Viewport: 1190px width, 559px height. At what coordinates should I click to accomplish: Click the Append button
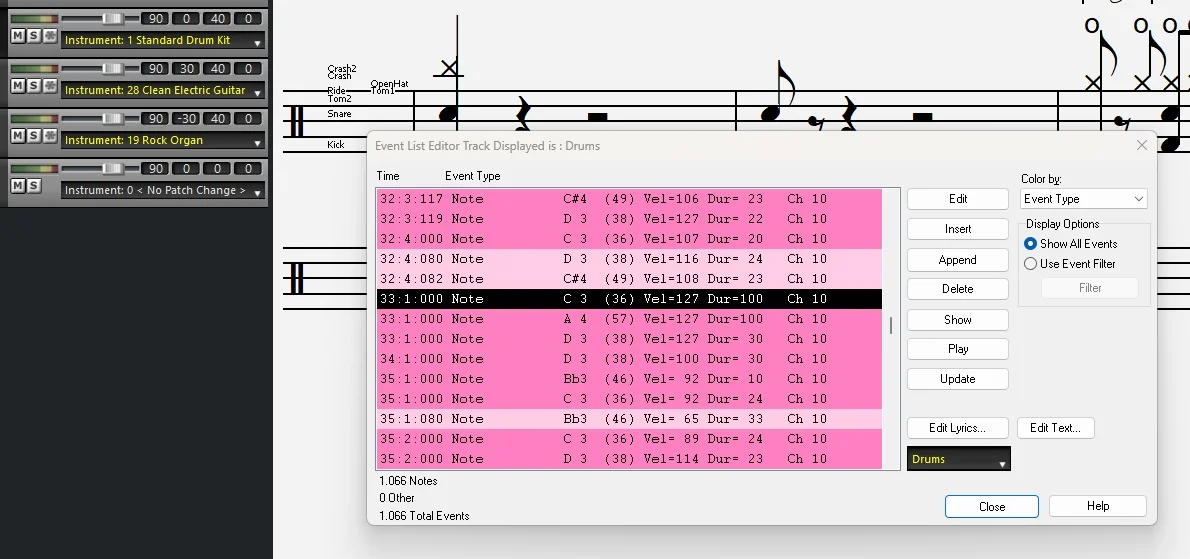point(958,259)
